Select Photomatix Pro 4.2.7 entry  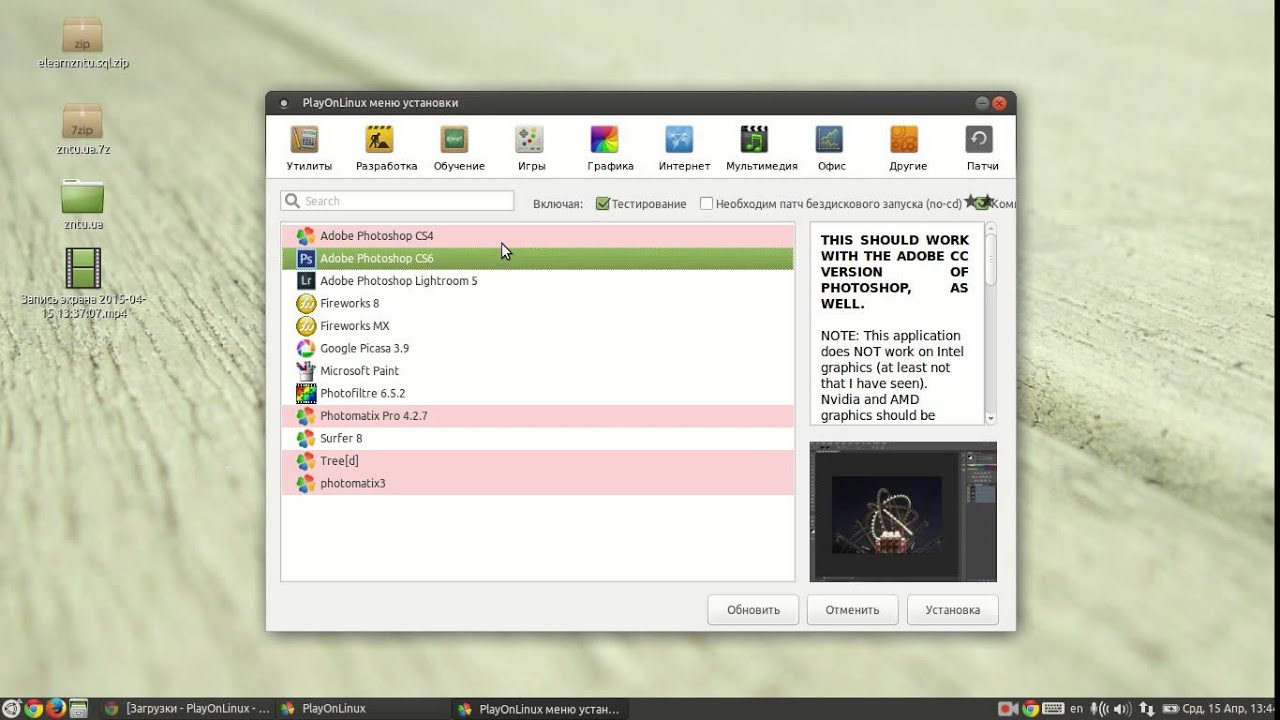[538, 416]
